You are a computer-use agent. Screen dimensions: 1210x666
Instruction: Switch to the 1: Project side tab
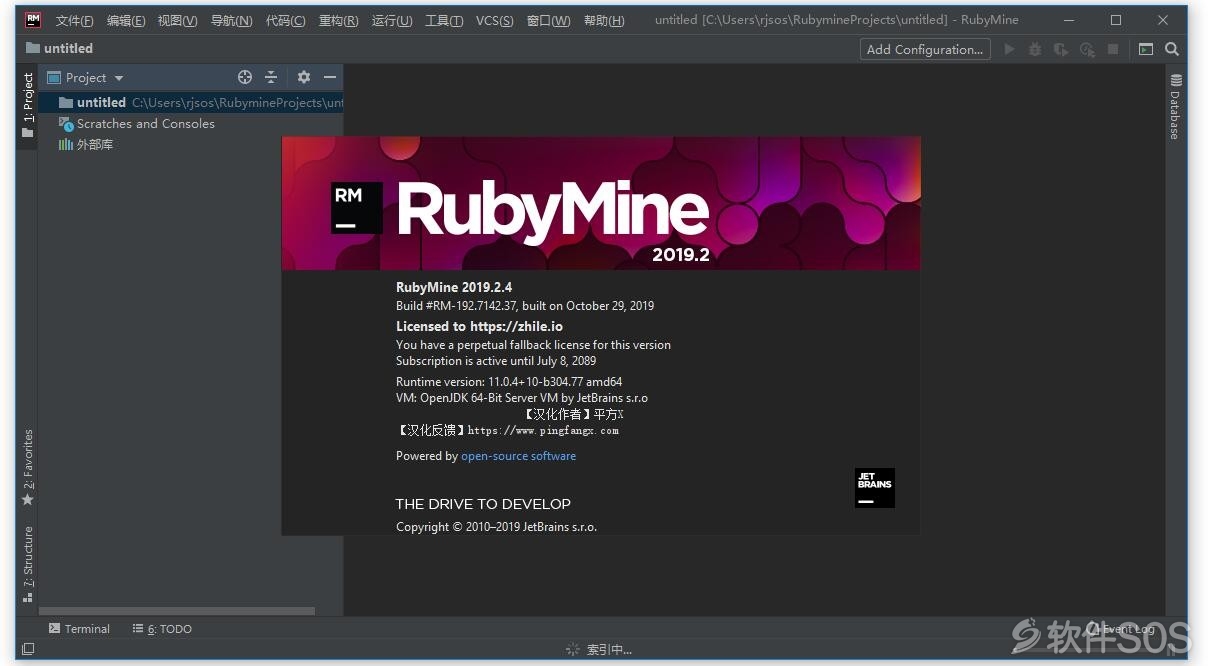28,106
